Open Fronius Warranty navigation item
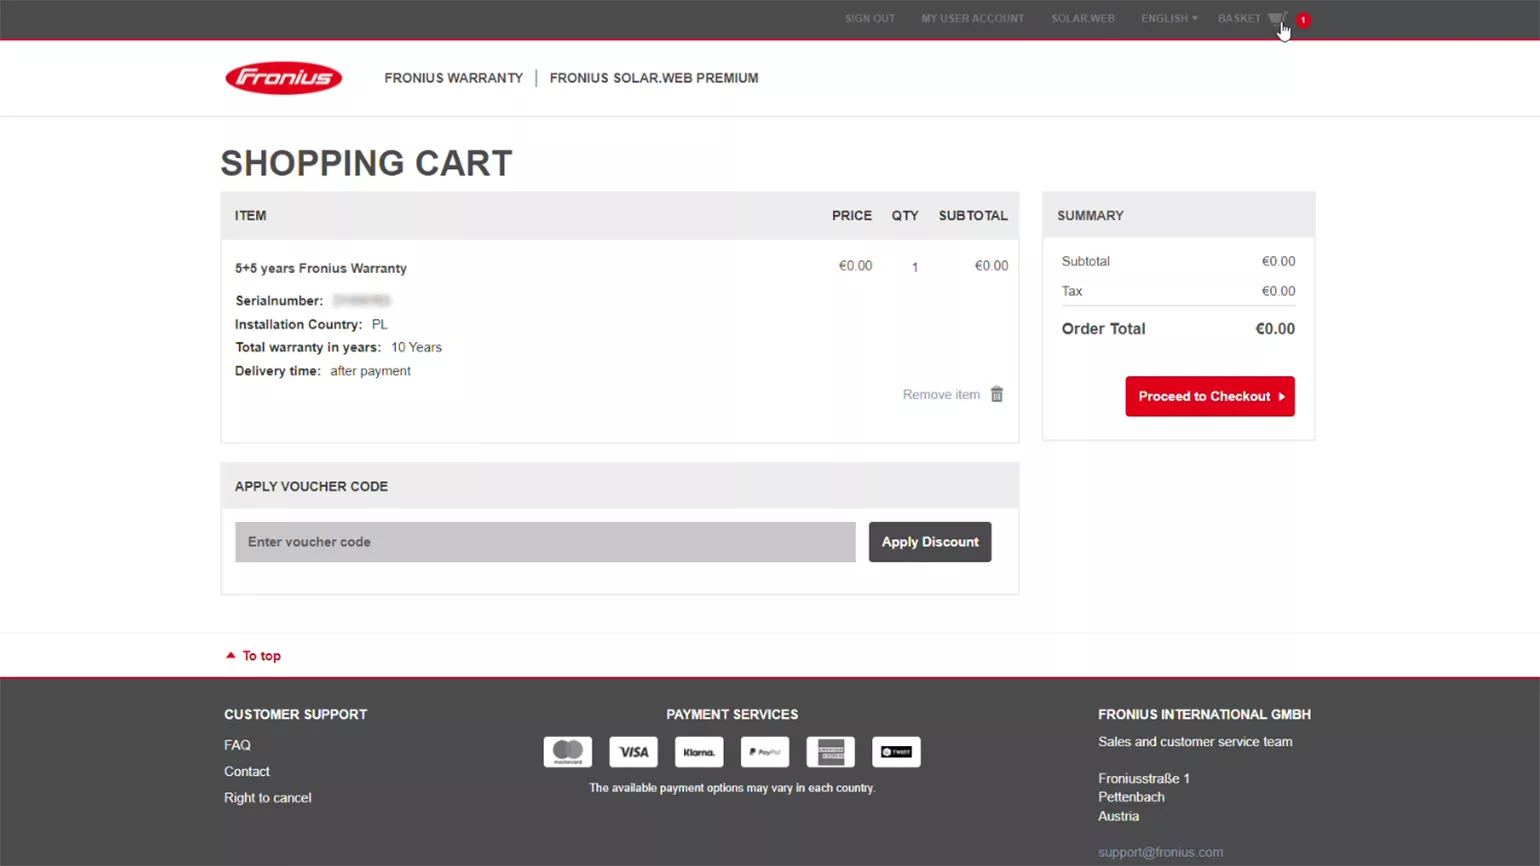 pyautogui.click(x=454, y=78)
